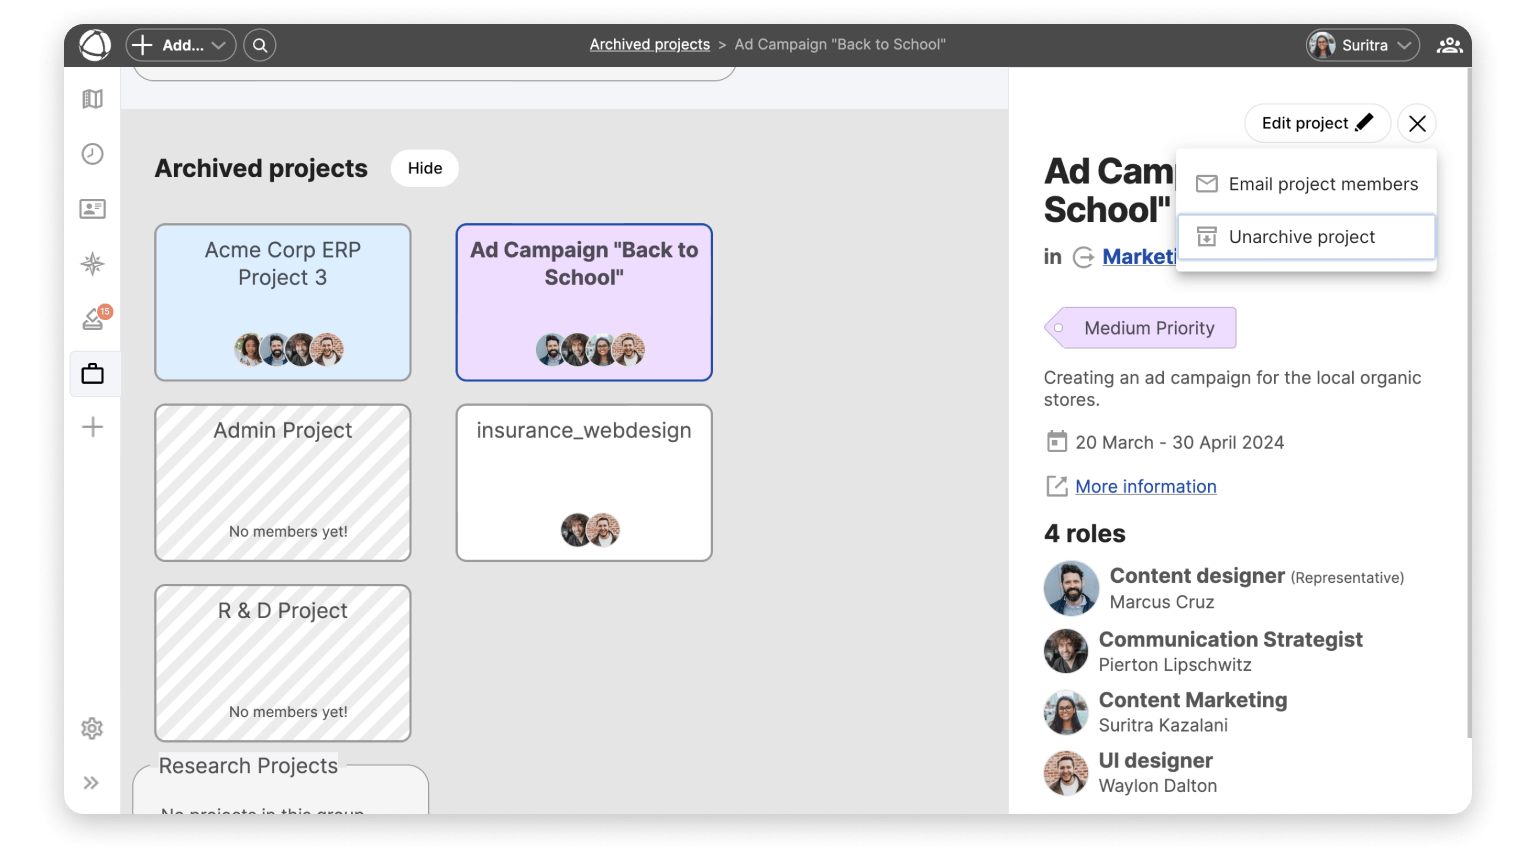Expand the left sidebar with double chevron
The height and width of the screenshot is (854, 1536).
92,783
